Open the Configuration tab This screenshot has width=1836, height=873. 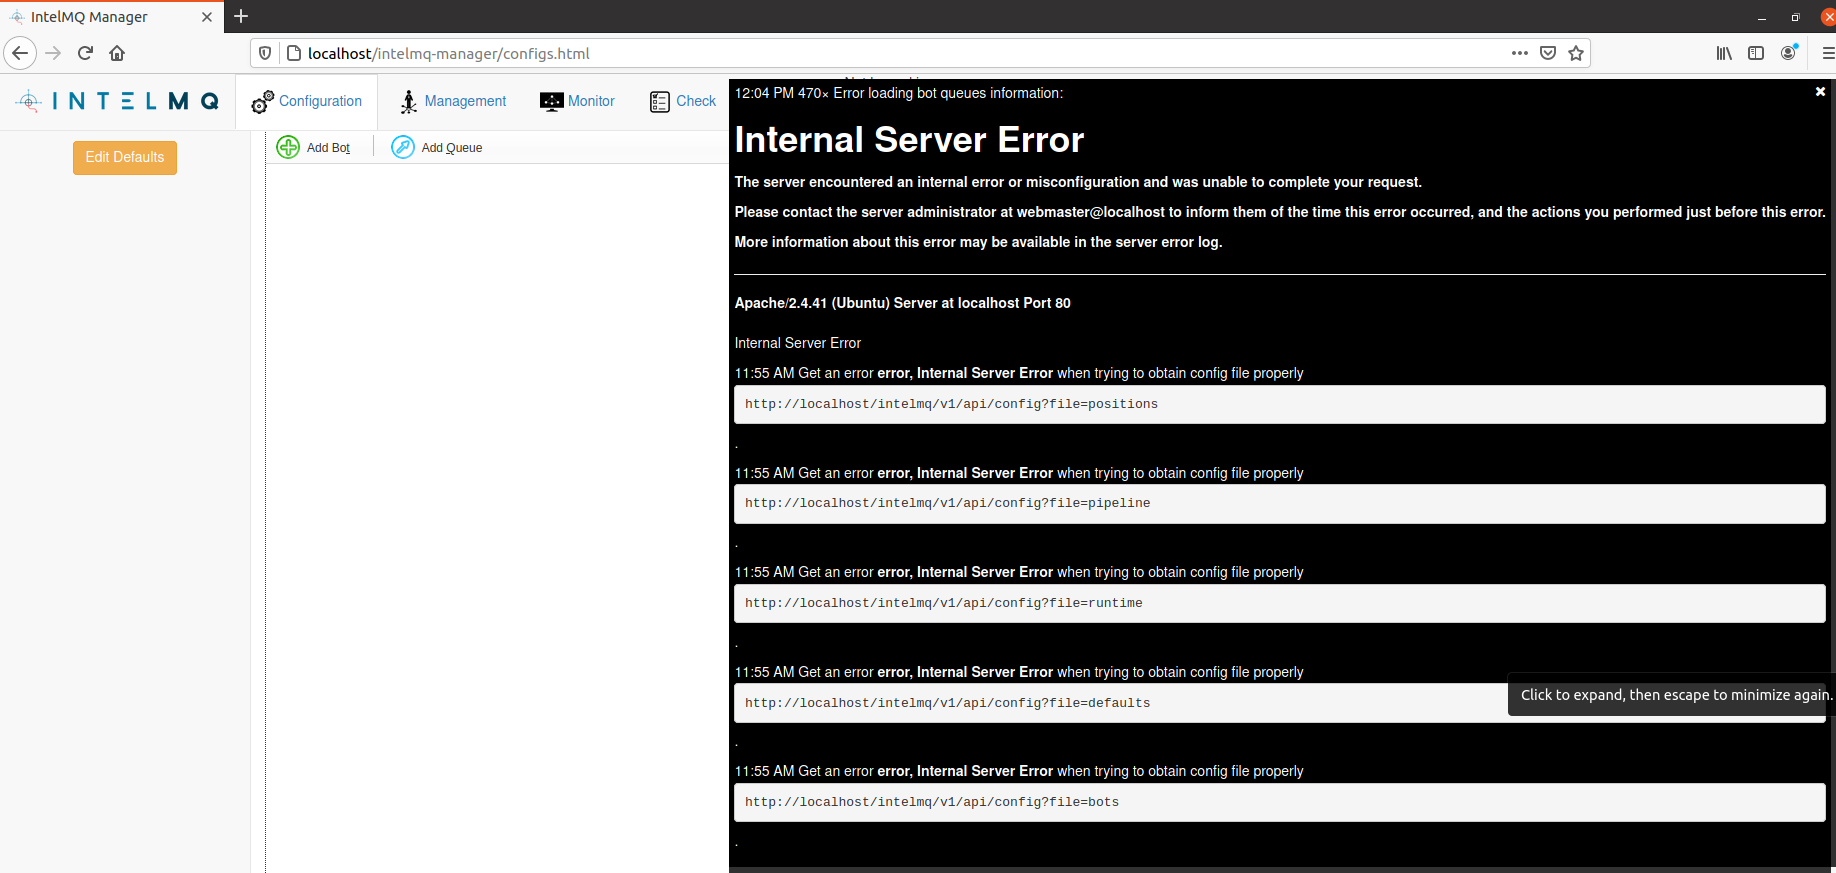click(x=307, y=101)
